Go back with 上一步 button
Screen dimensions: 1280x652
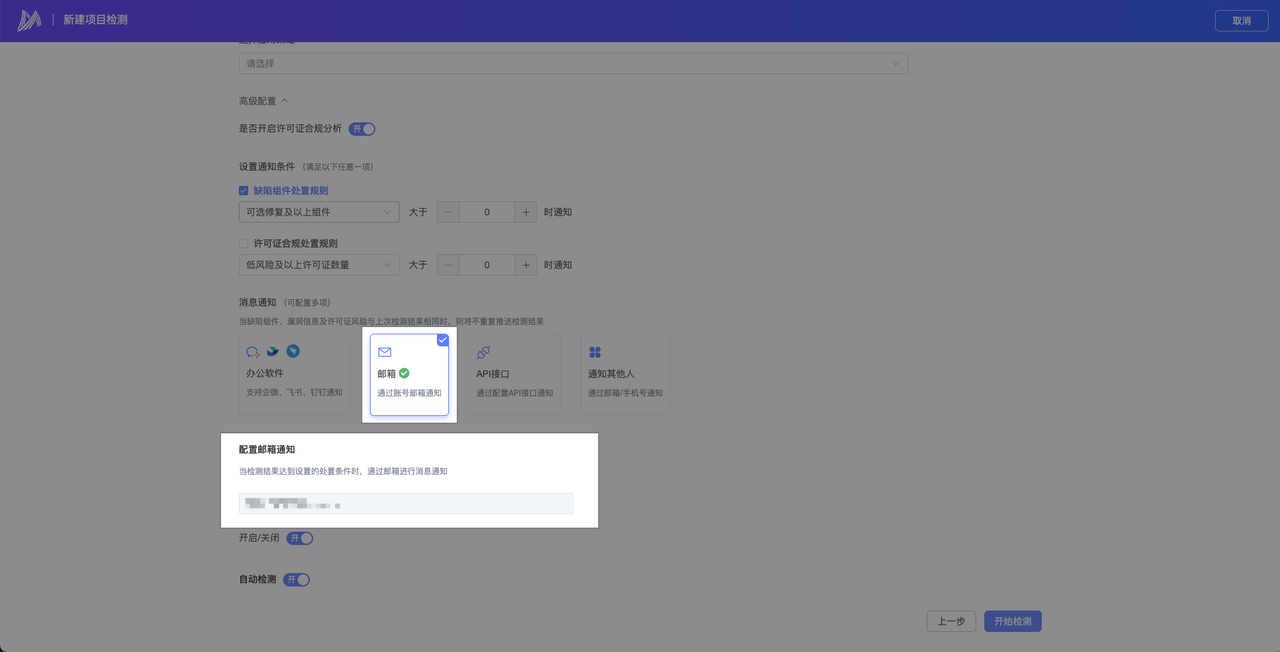pyautogui.click(x=950, y=621)
